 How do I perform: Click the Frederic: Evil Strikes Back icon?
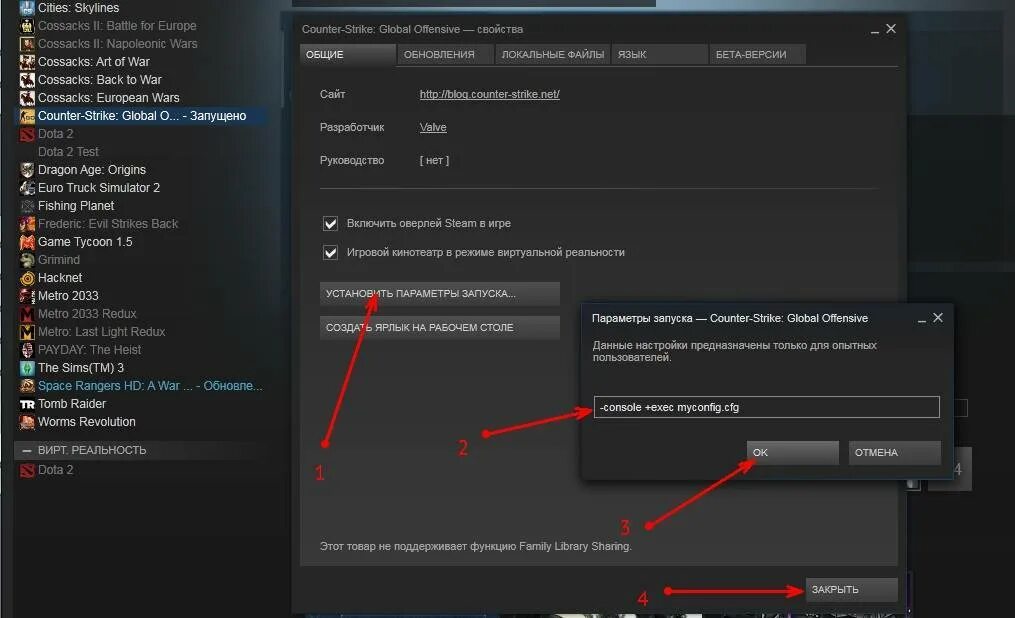27,225
